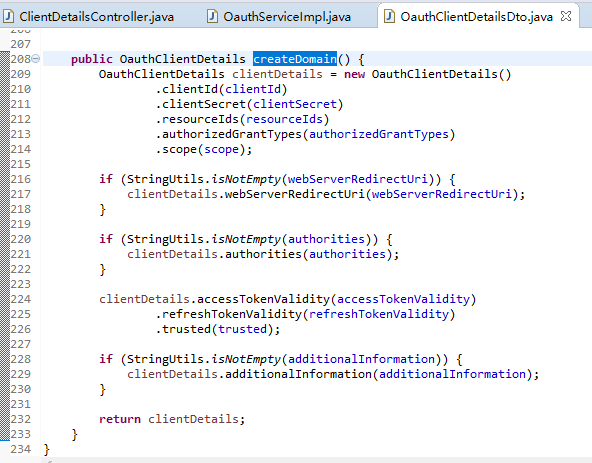
Task: Click resourceIds argument on line 212
Action: coord(284,119)
